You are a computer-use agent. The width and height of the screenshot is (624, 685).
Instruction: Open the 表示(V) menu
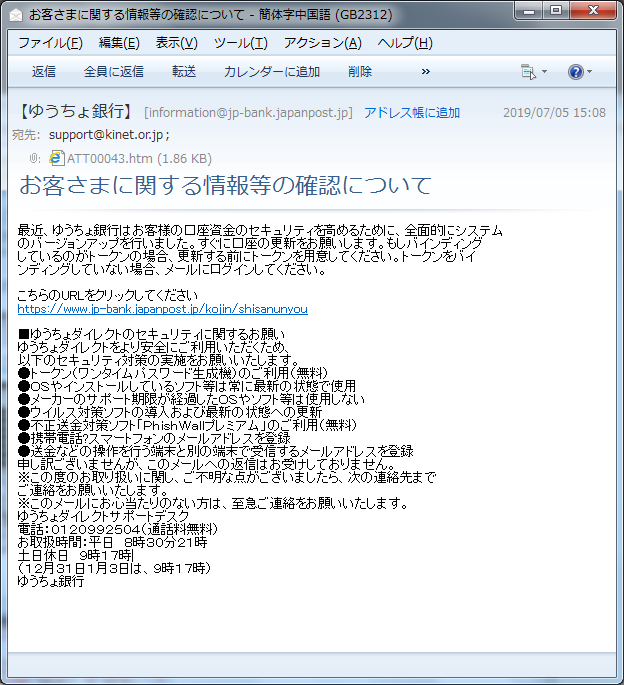[177, 43]
